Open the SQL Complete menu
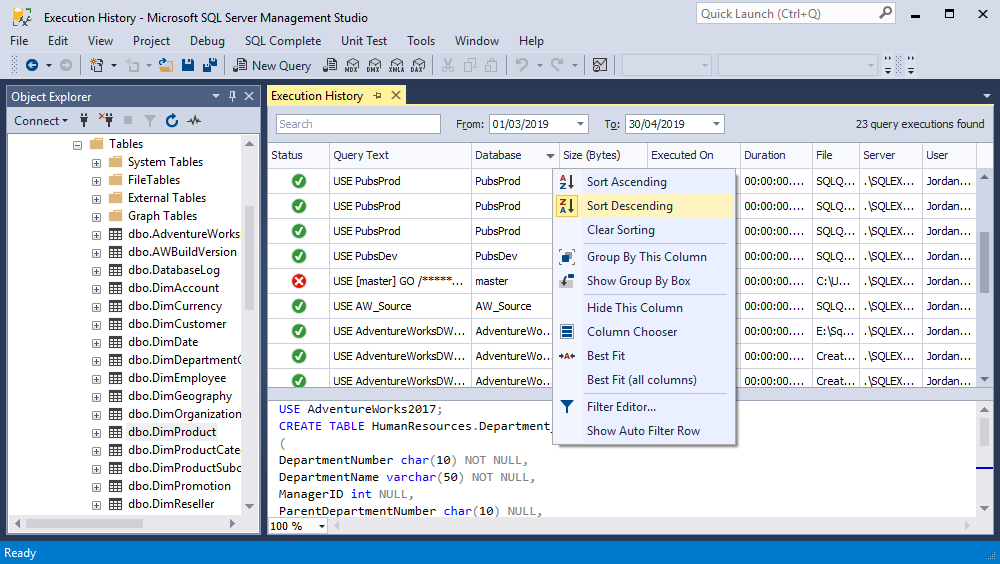The image size is (1000, 564). (x=283, y=41)
